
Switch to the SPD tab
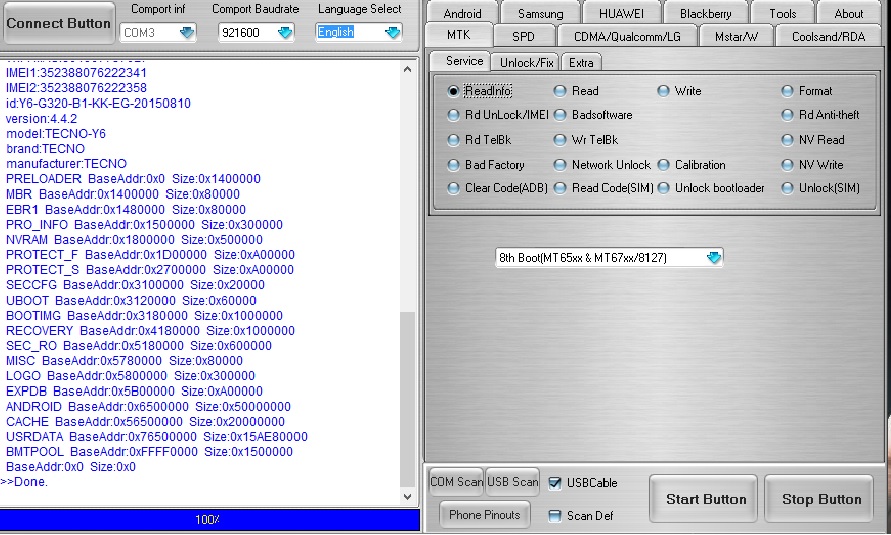[x=523, y=36]
